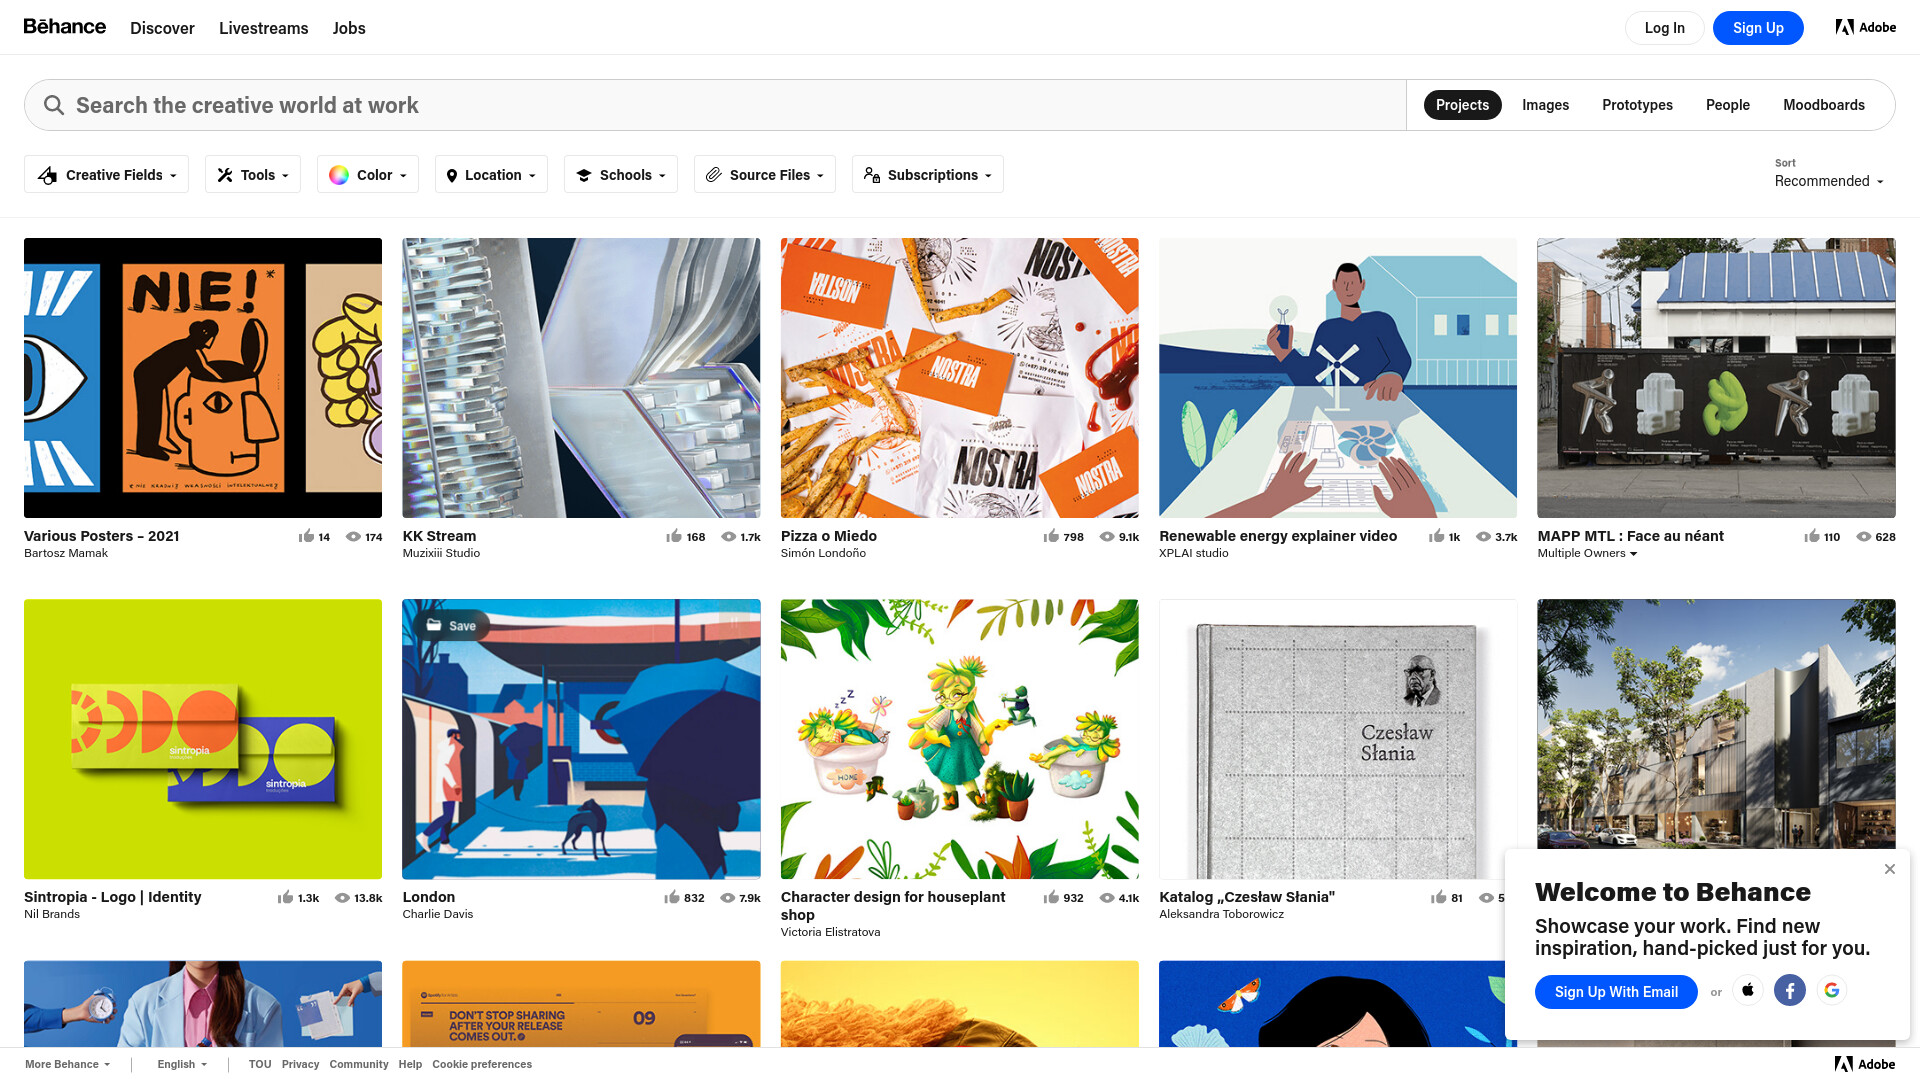Click the Adobe logo in the header

[x=1866, y=27]
